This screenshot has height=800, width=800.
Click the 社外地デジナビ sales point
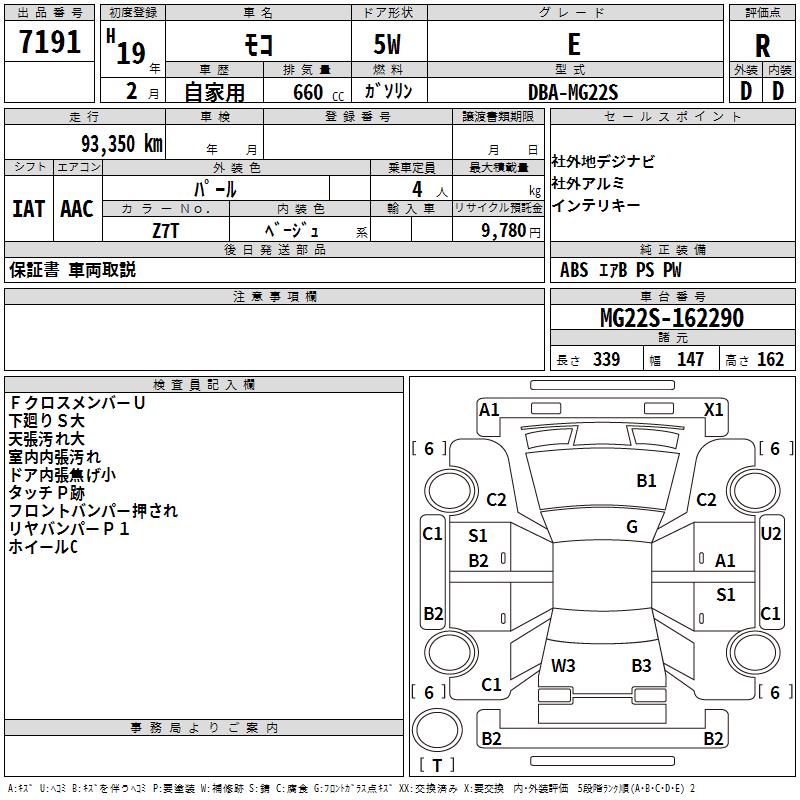pos(603,161)
